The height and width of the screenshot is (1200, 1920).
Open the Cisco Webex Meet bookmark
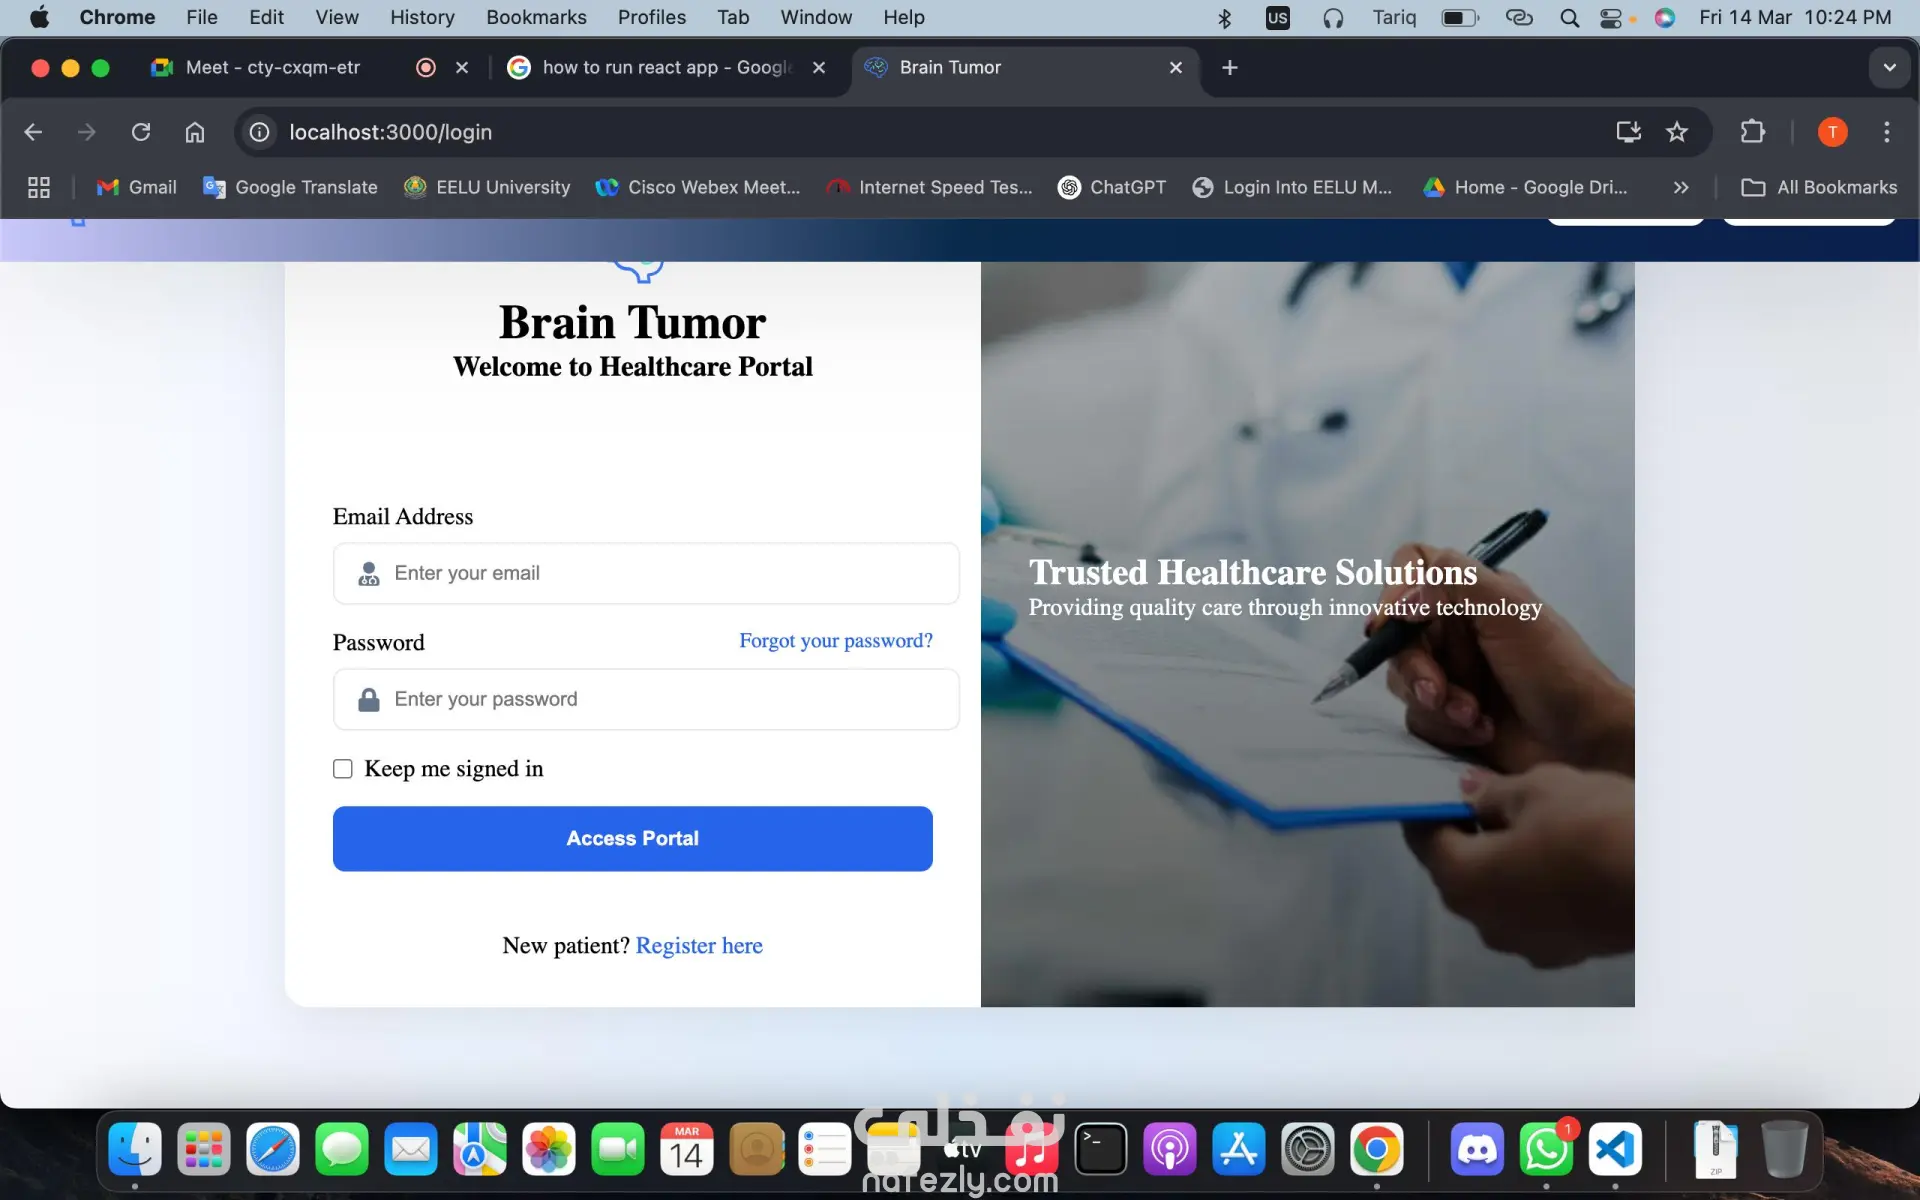pyautogui.click(x=698, y=187)
